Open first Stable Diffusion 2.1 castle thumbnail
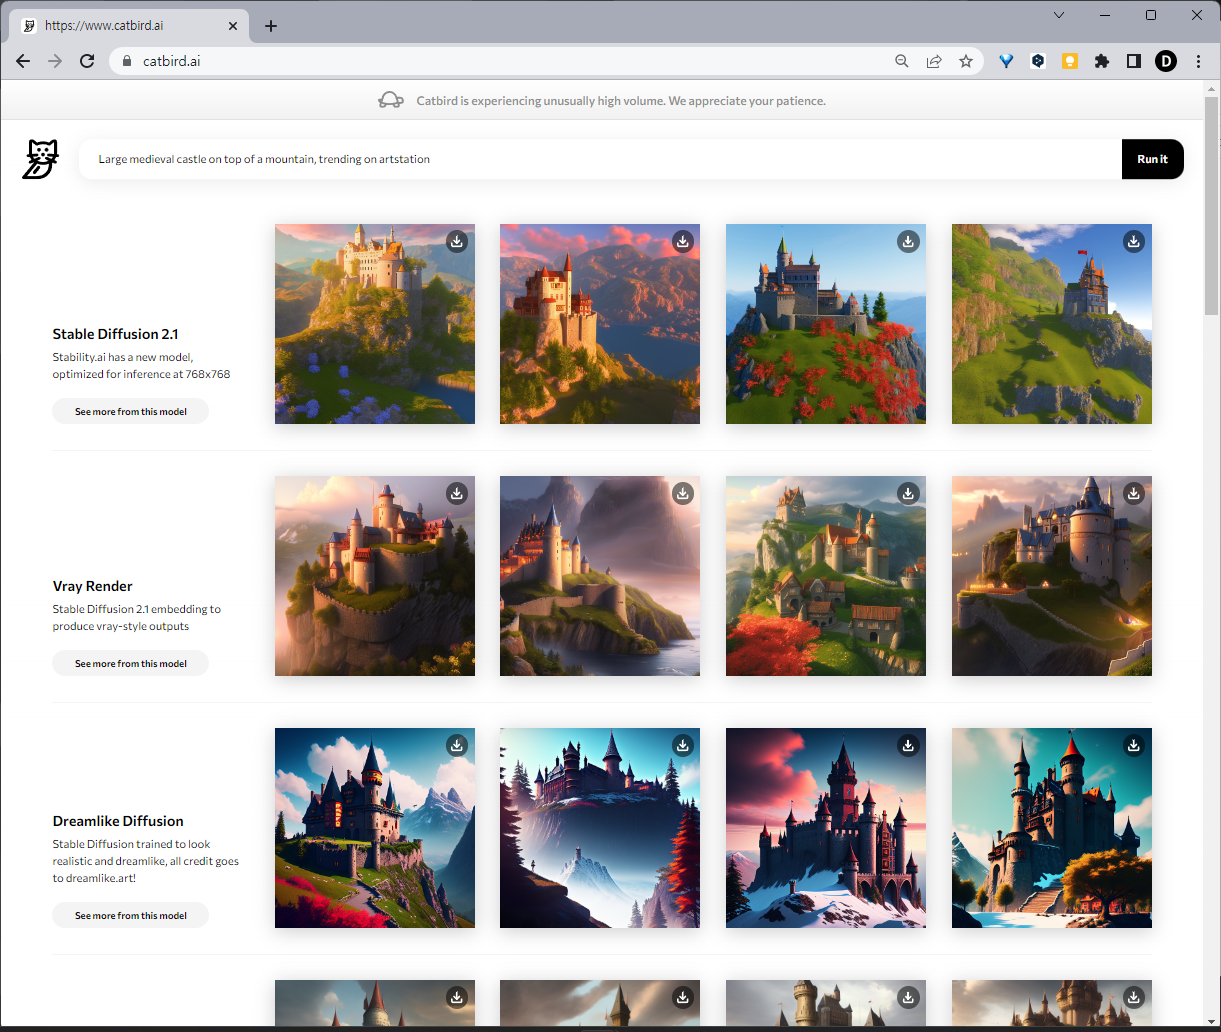The width and height of the screenshot is (1221, 1032). click(375, 324)
